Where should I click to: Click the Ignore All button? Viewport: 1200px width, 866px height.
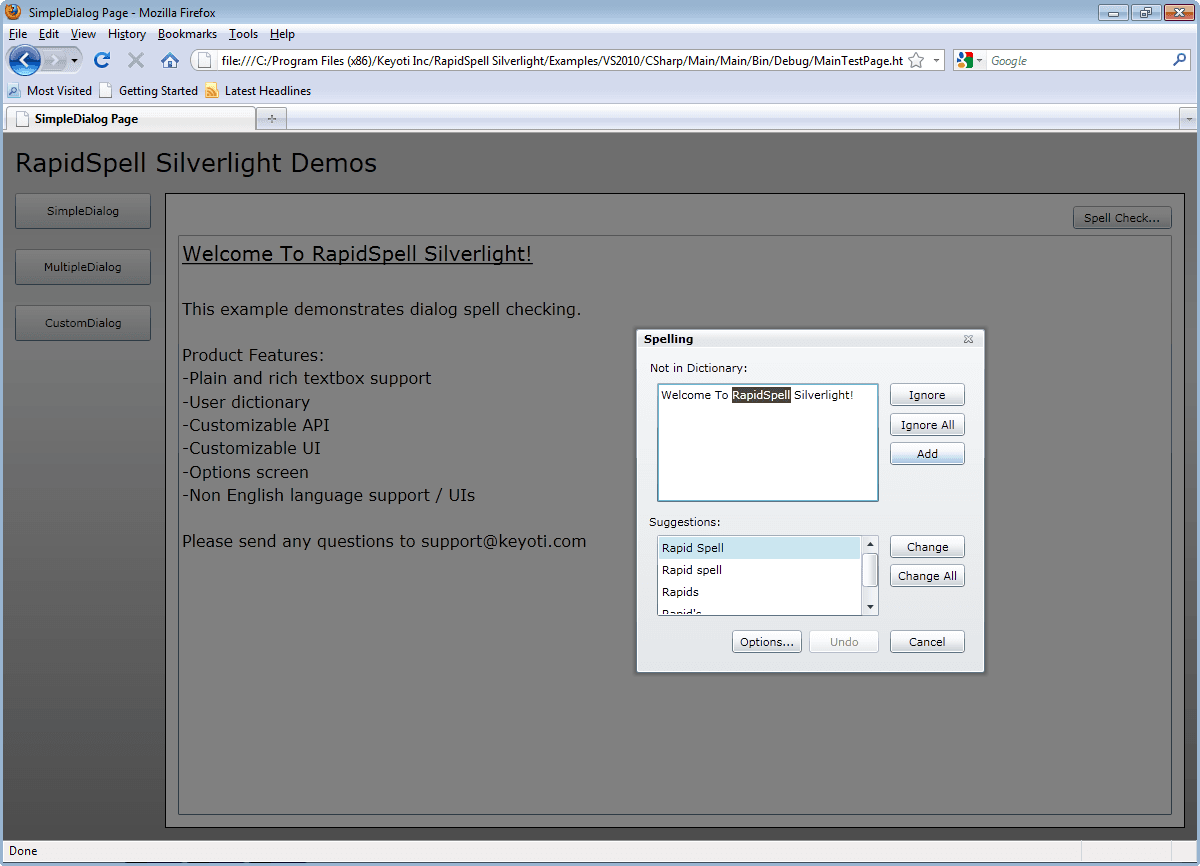(927, 425)
